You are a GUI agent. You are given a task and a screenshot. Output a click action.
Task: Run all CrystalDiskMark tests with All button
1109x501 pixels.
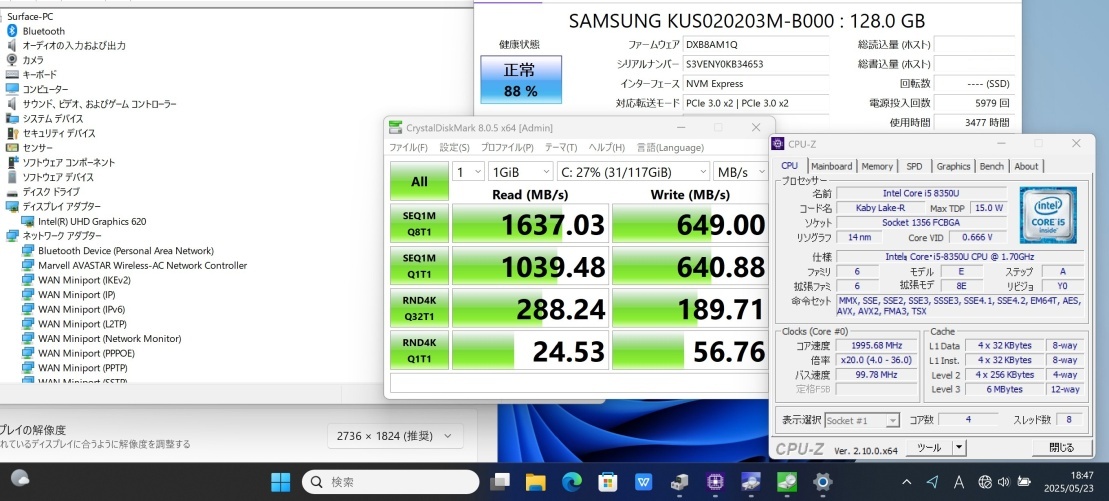click(x=419, y=181)
